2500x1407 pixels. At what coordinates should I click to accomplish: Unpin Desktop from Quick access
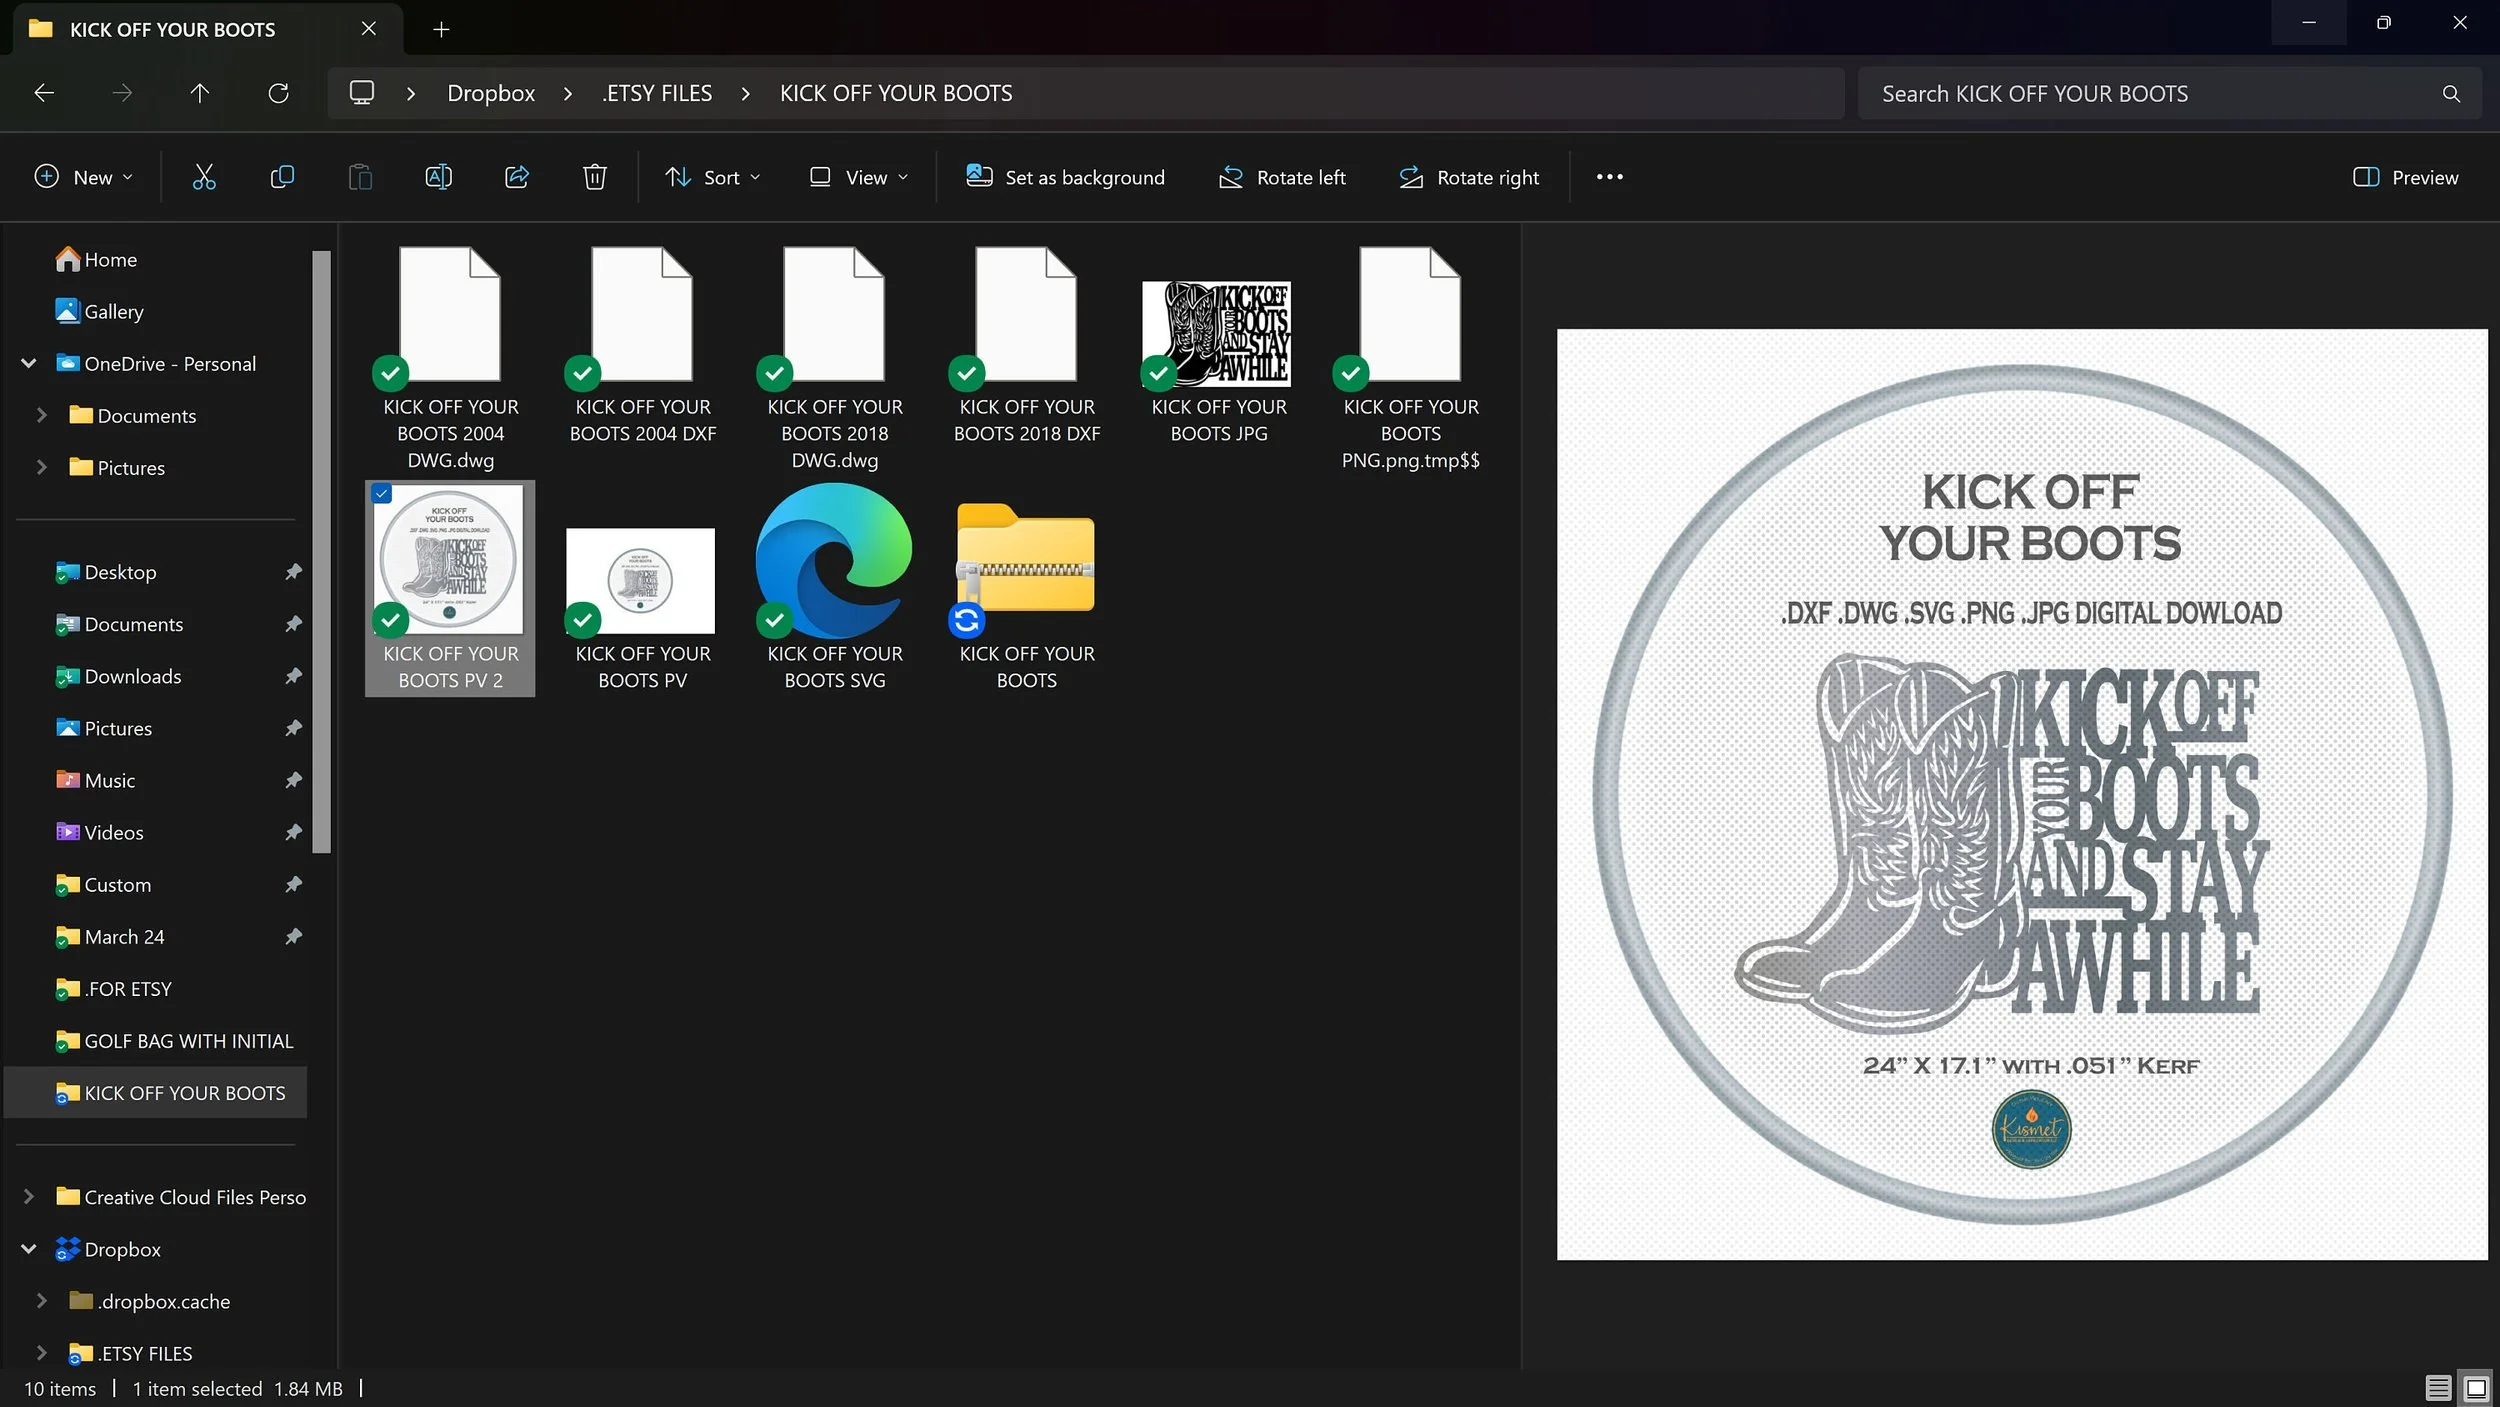pyautogui.click(x=293, y=572)
